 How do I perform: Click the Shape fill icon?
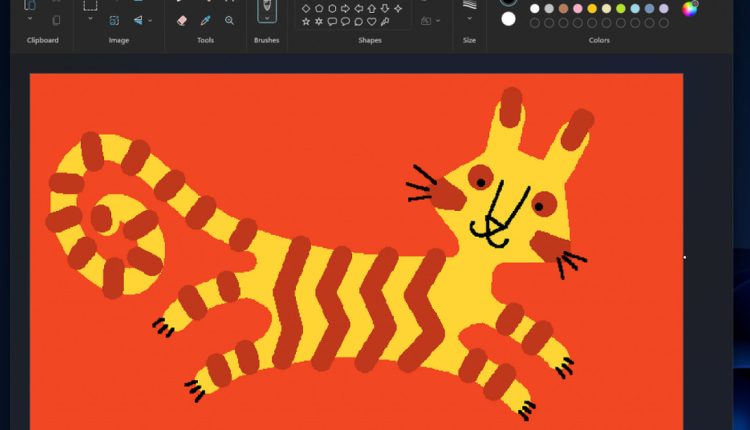[x=426, y=21]
